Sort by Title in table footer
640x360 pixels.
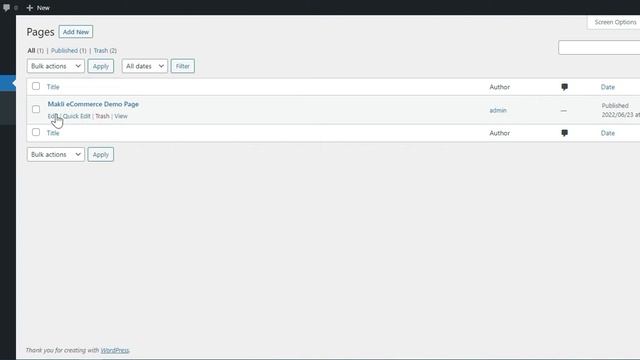(x=53, y=133)
